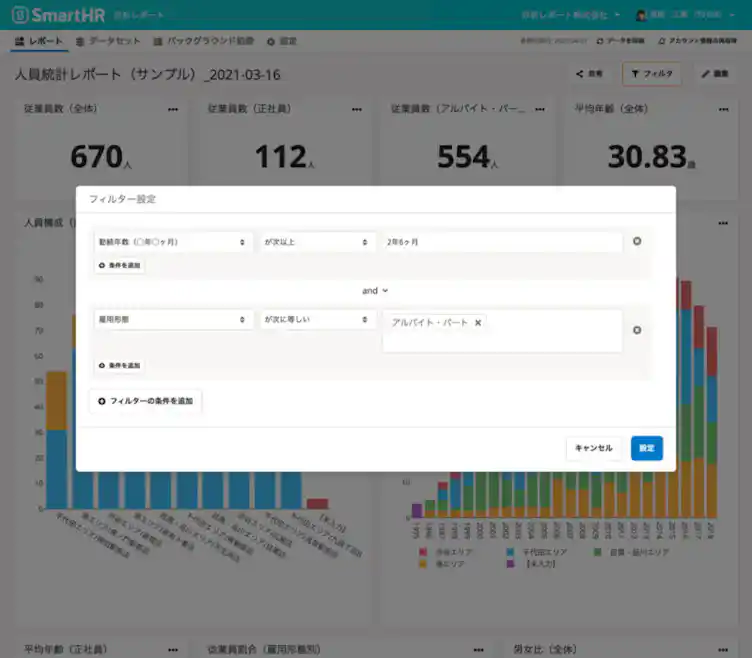Open more menu on 従業員数（アルバイト・パー card
This screenshot has width=752, height=658.
point(540,109)
